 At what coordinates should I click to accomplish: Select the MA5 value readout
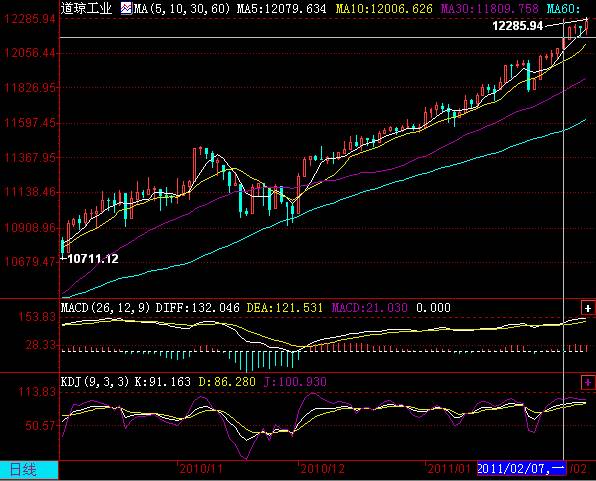pos(282,8)
